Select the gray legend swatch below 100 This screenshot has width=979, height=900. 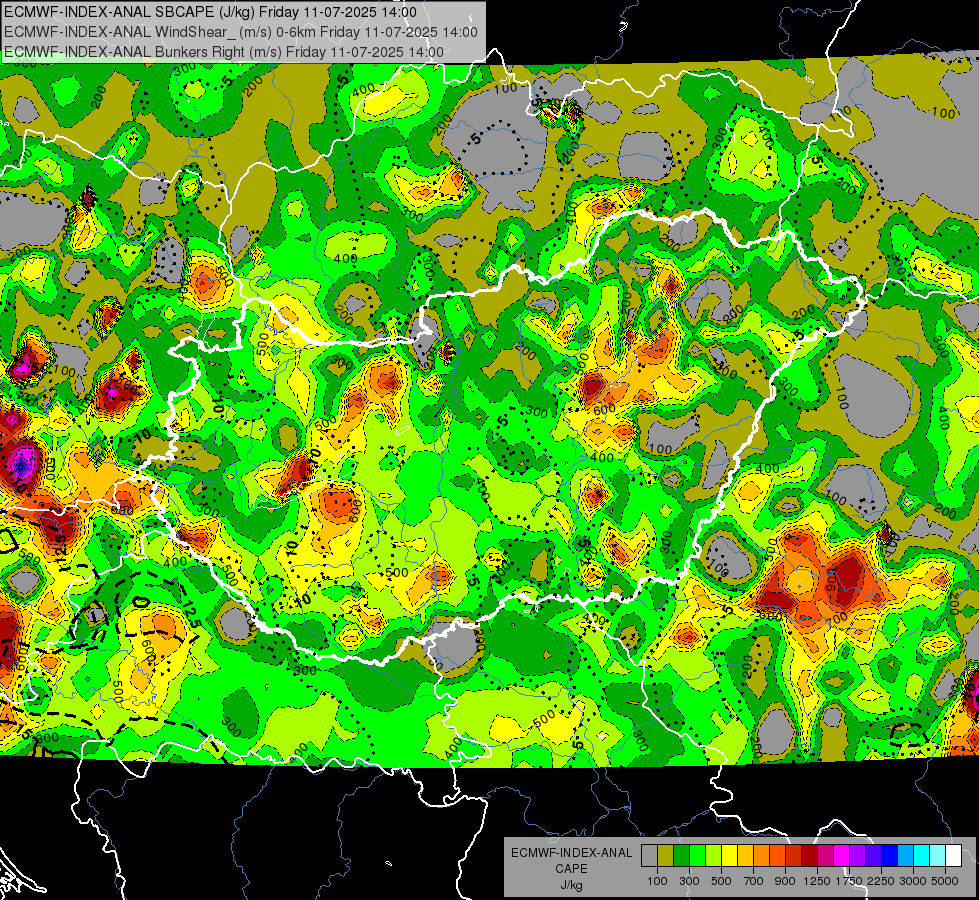[649, 856]
